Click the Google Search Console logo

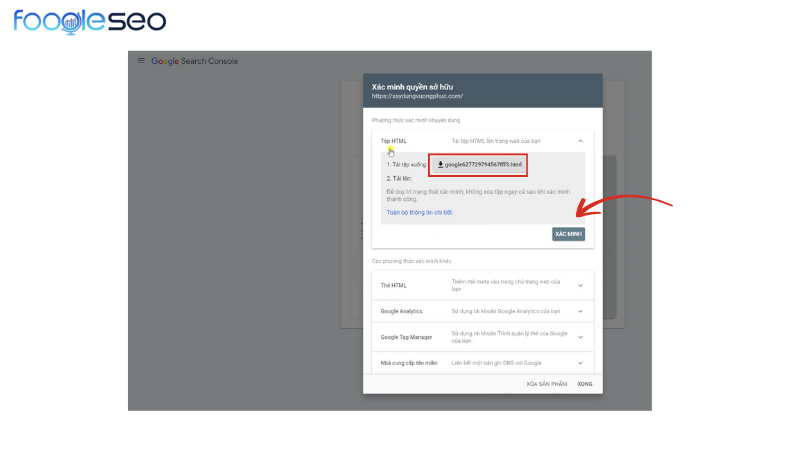(x=195, y=61)
